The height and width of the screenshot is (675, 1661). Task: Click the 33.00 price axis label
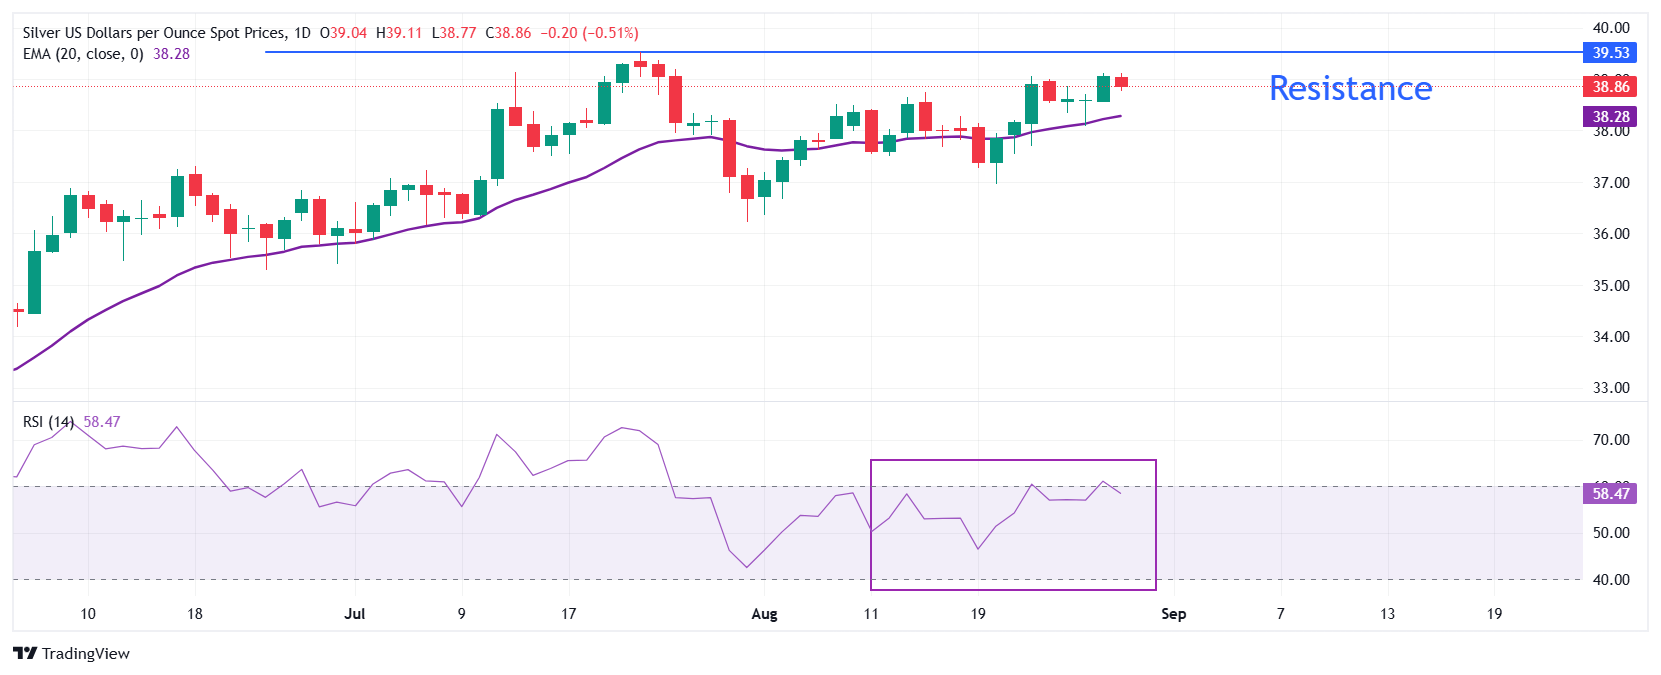[x=1610, y=388]
